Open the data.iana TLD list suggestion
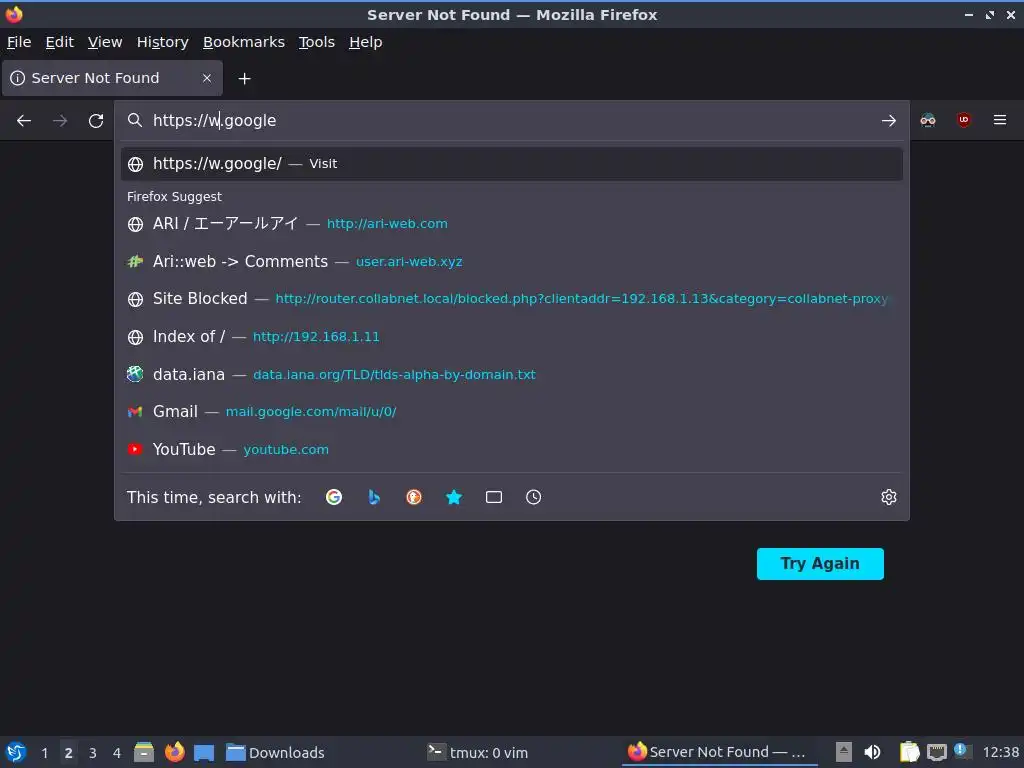This screenshot has width=1024, height=768. [x=511, y=375]
